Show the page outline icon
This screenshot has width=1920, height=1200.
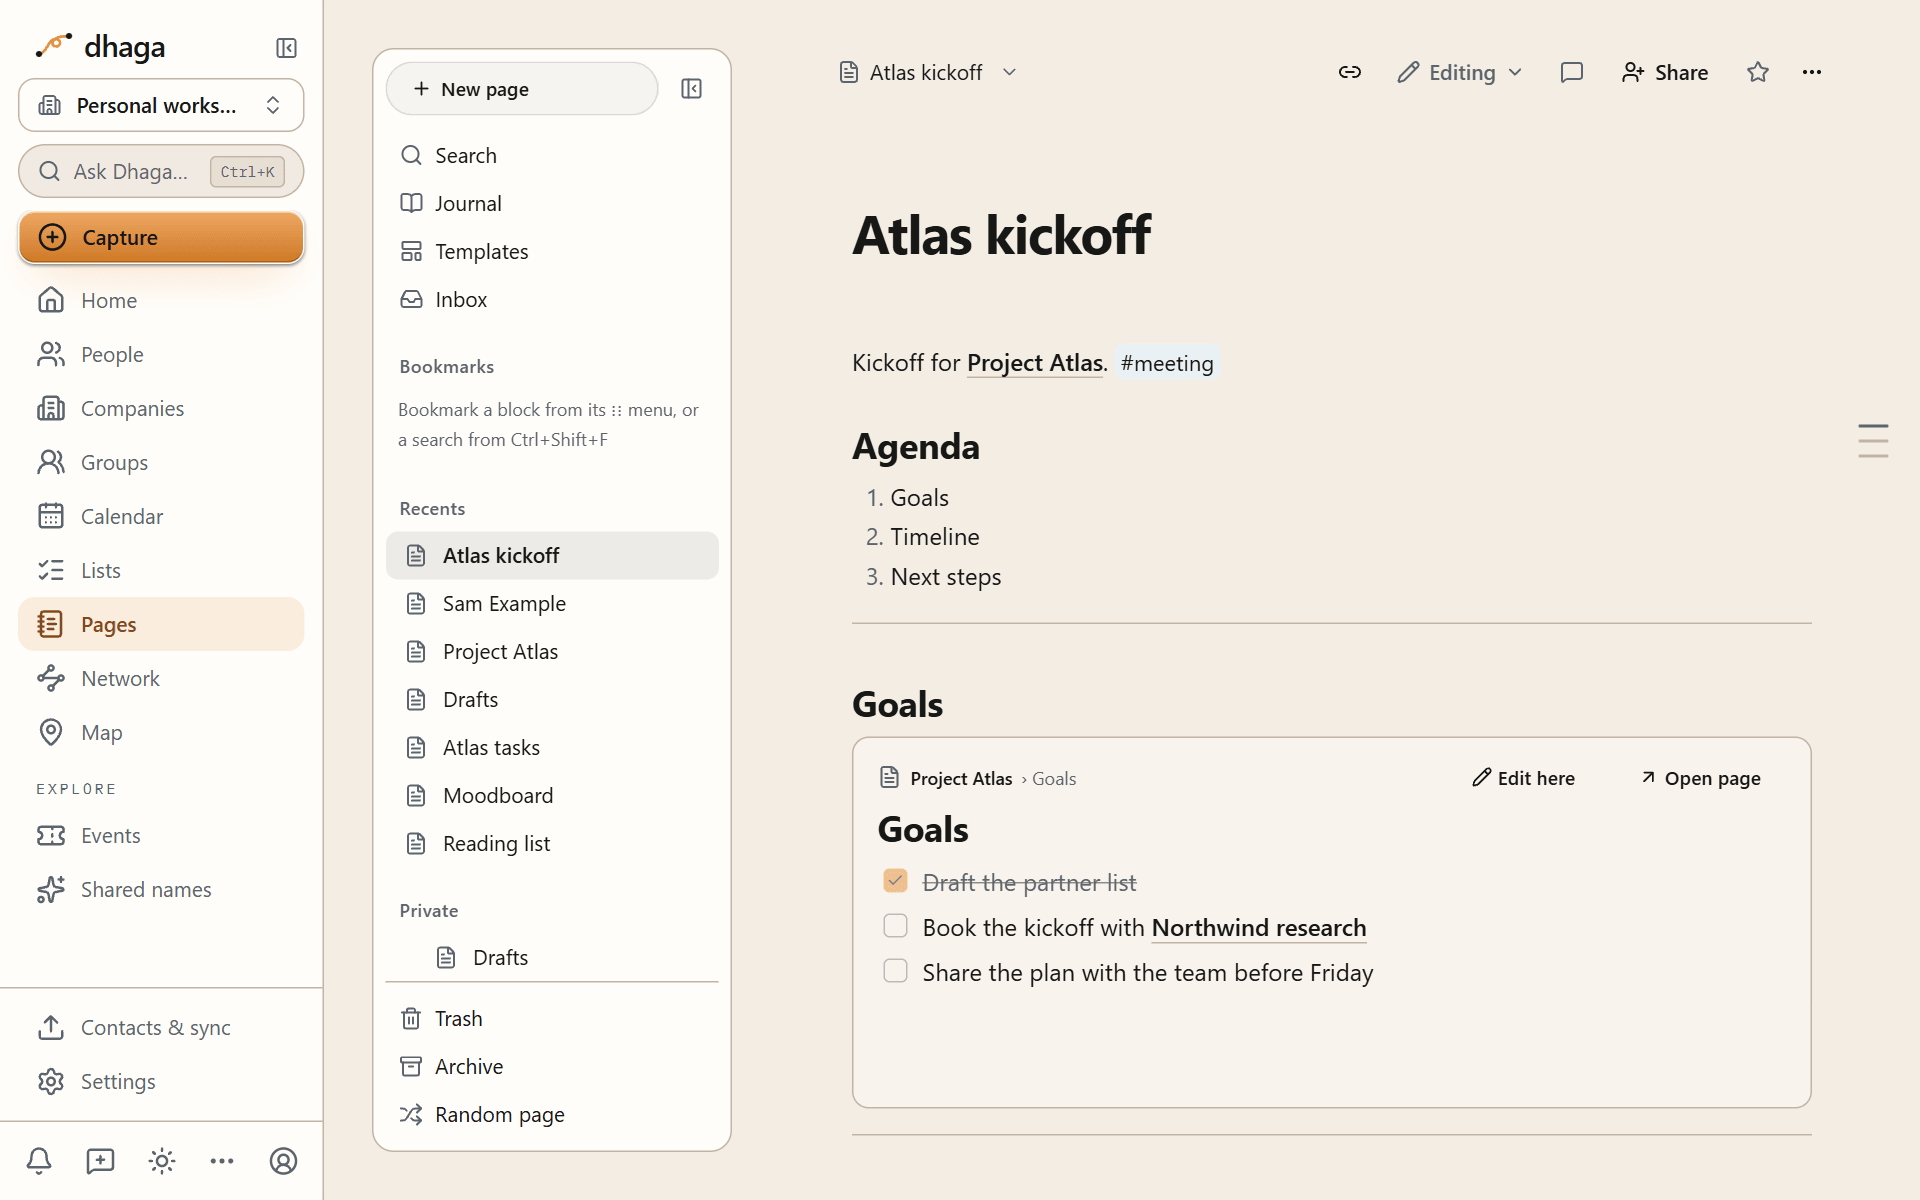(x=1873, y=441)
